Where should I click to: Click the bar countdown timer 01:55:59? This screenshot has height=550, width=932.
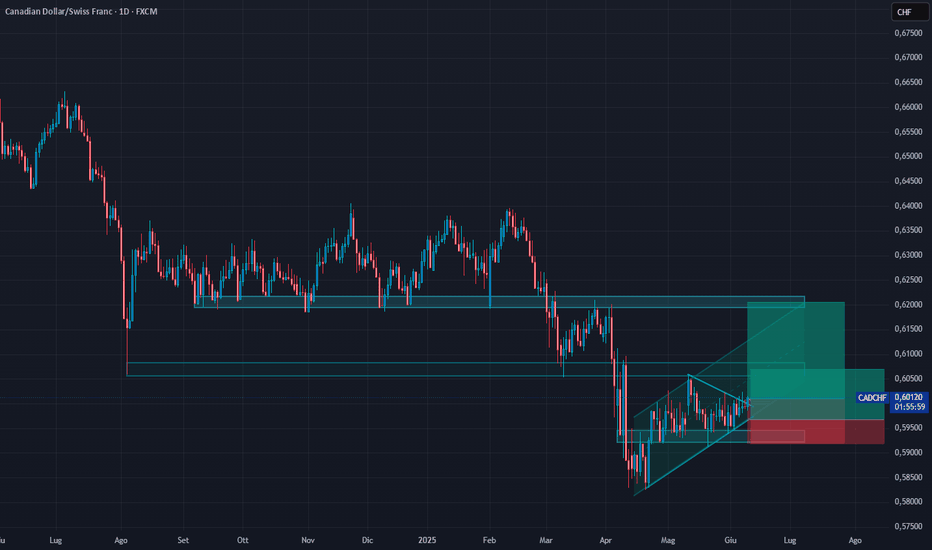pos(909,407)
